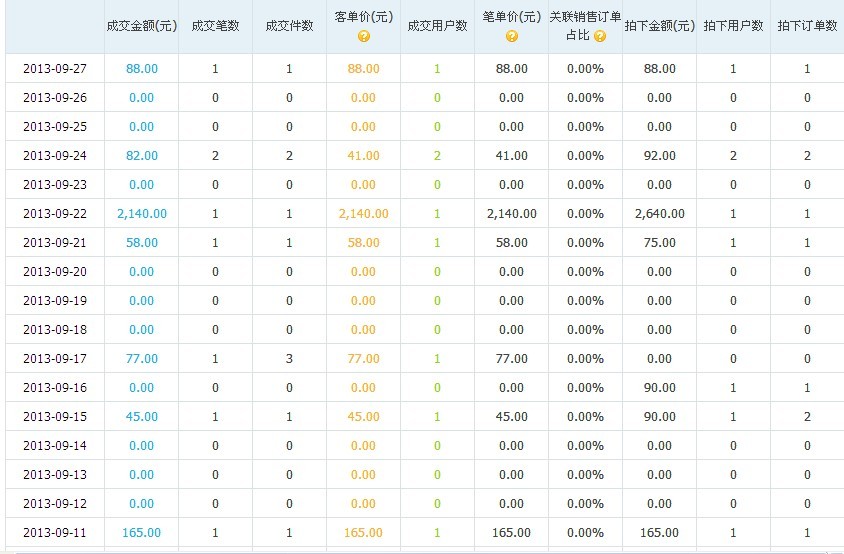Select the date cell 2013-09-26
The height and width of the screenshot is (554, 844).
coord(55,98)
